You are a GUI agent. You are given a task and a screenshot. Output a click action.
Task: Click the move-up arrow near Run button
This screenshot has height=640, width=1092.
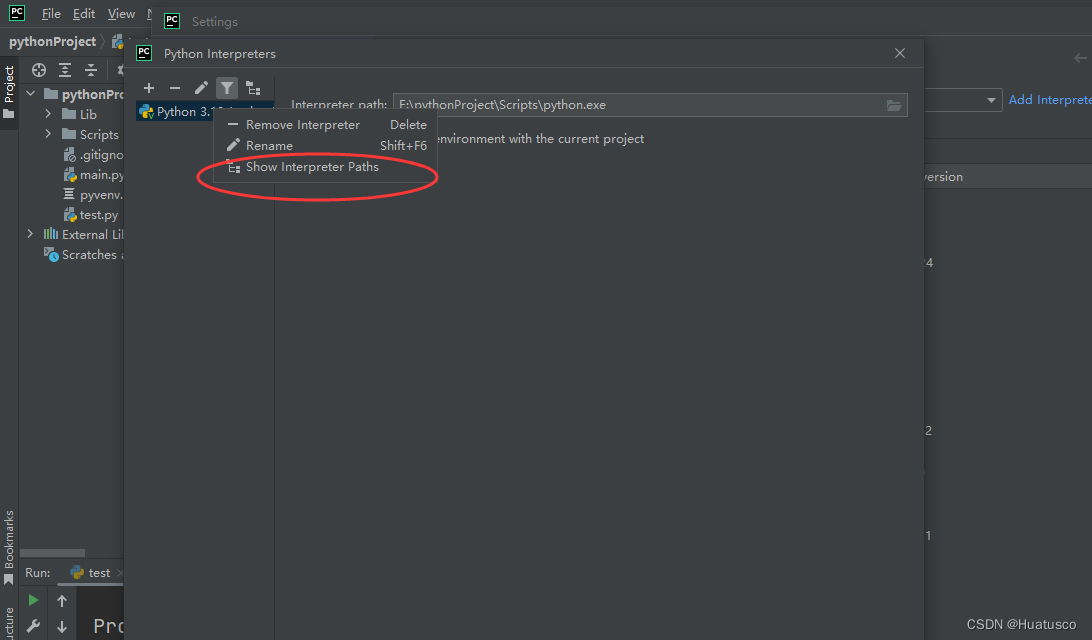(x=60, y=600)
